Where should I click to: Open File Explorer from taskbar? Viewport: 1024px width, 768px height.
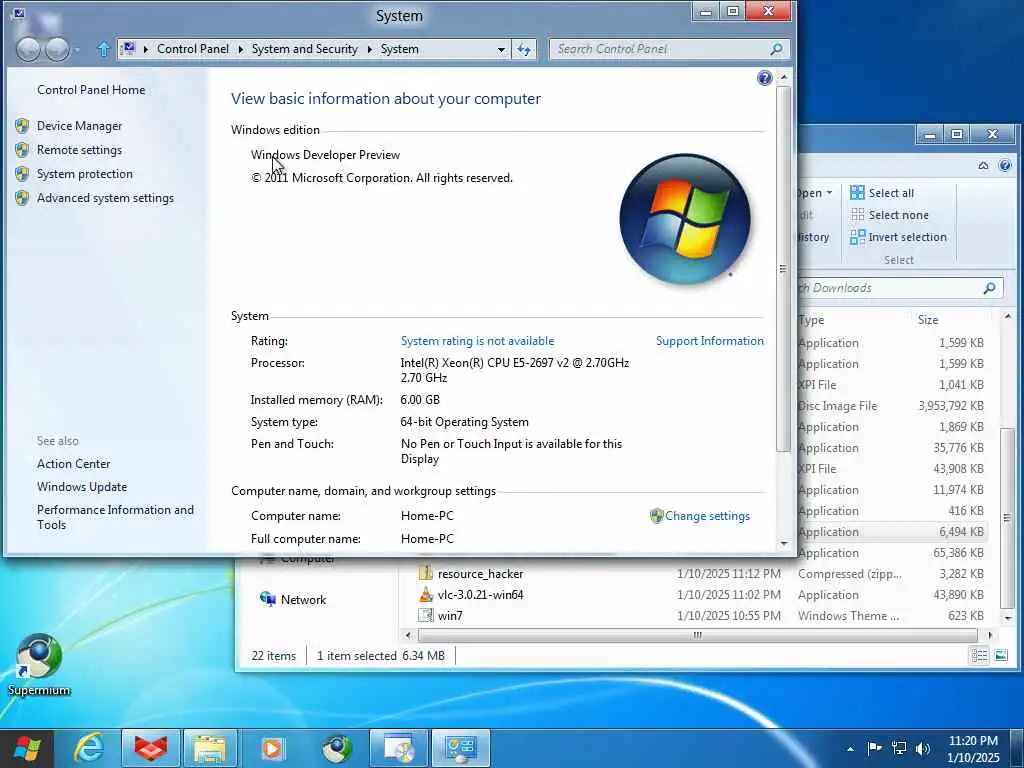pyautogui.click(x=210, y=748)
